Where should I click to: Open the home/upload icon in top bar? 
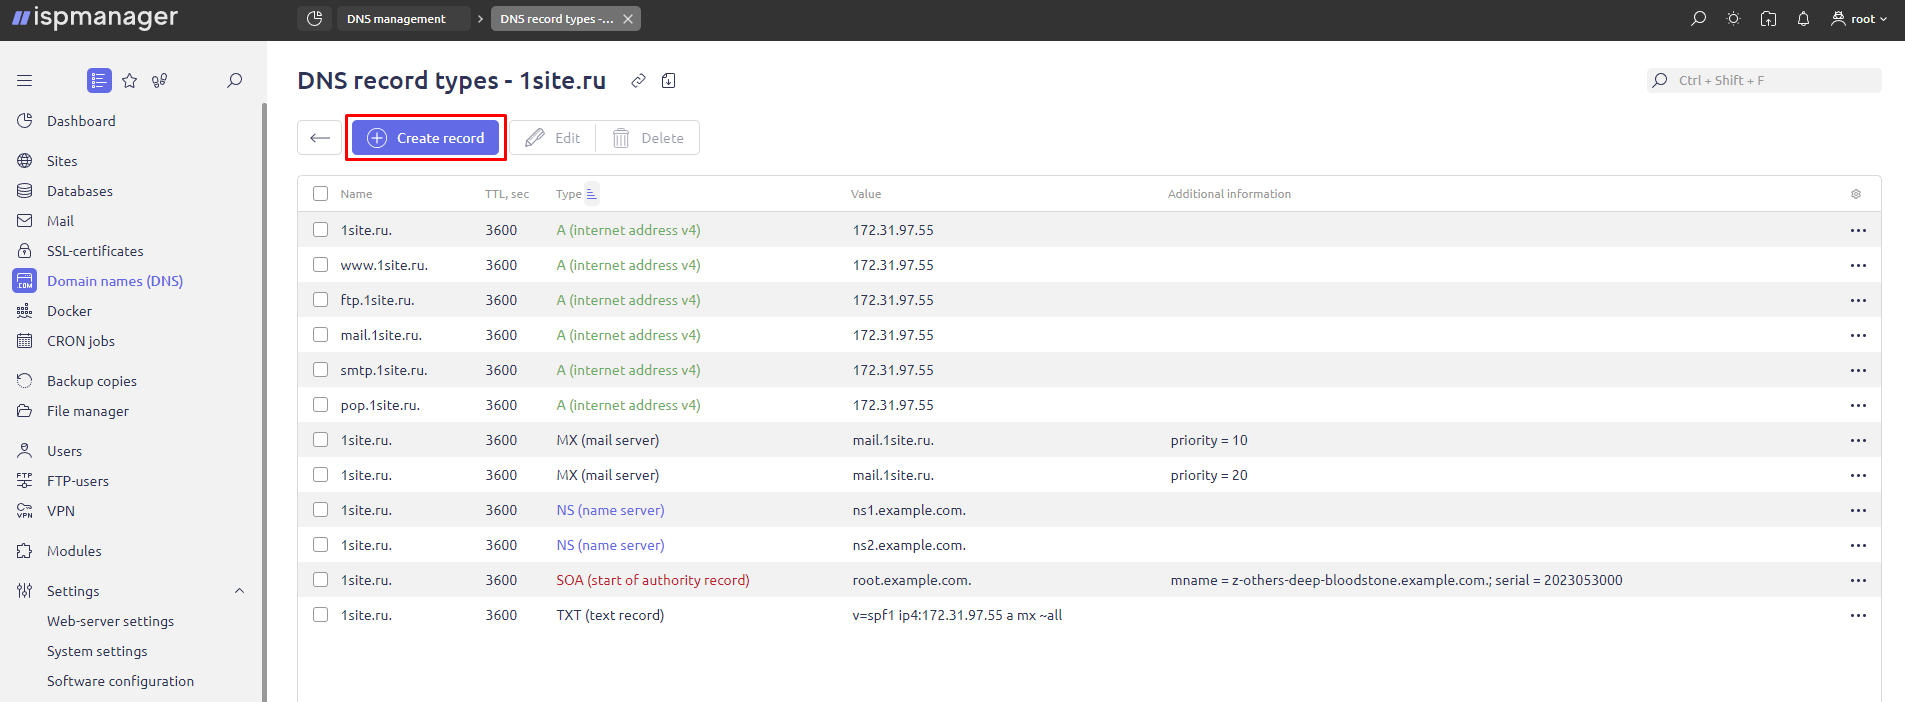[1768, 18]
